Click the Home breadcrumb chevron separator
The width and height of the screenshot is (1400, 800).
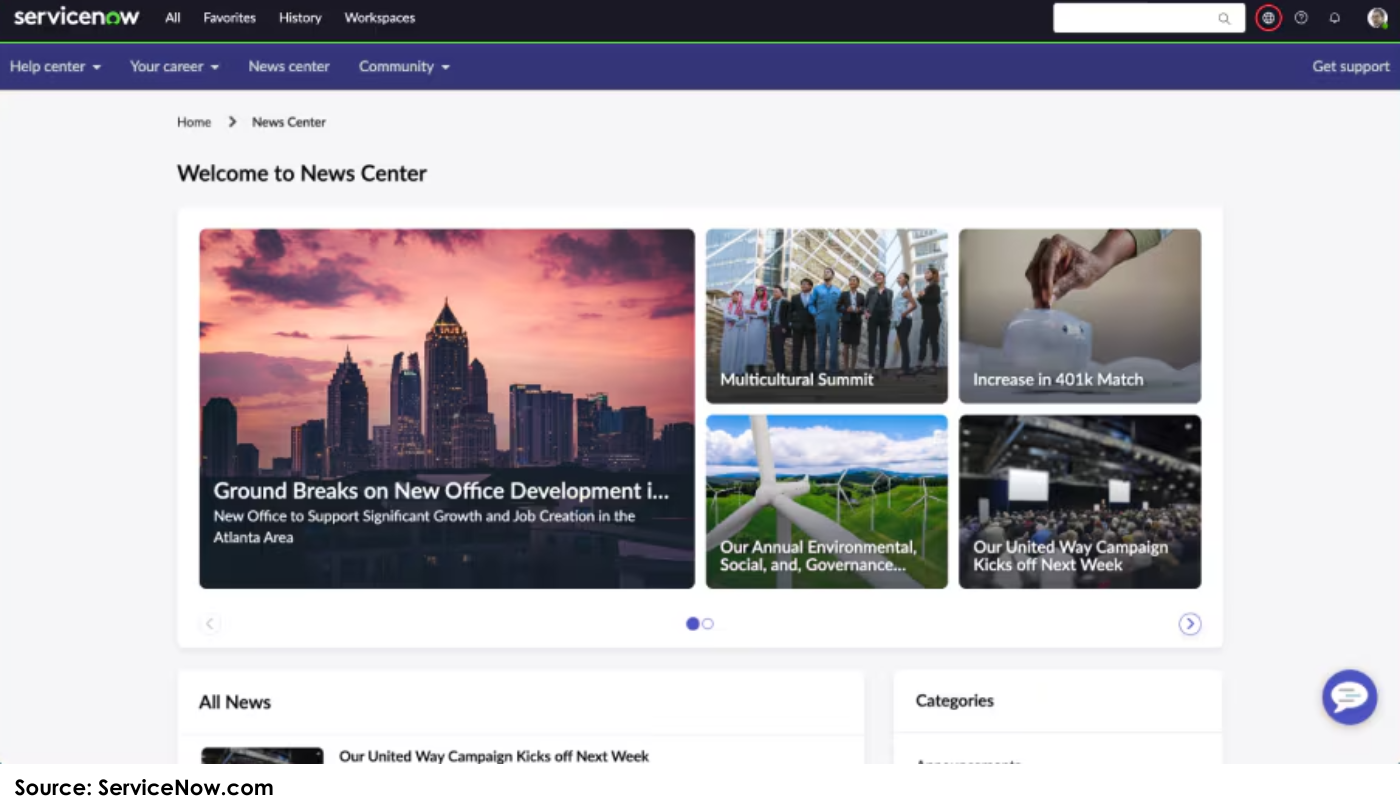(x=231, y=121)
